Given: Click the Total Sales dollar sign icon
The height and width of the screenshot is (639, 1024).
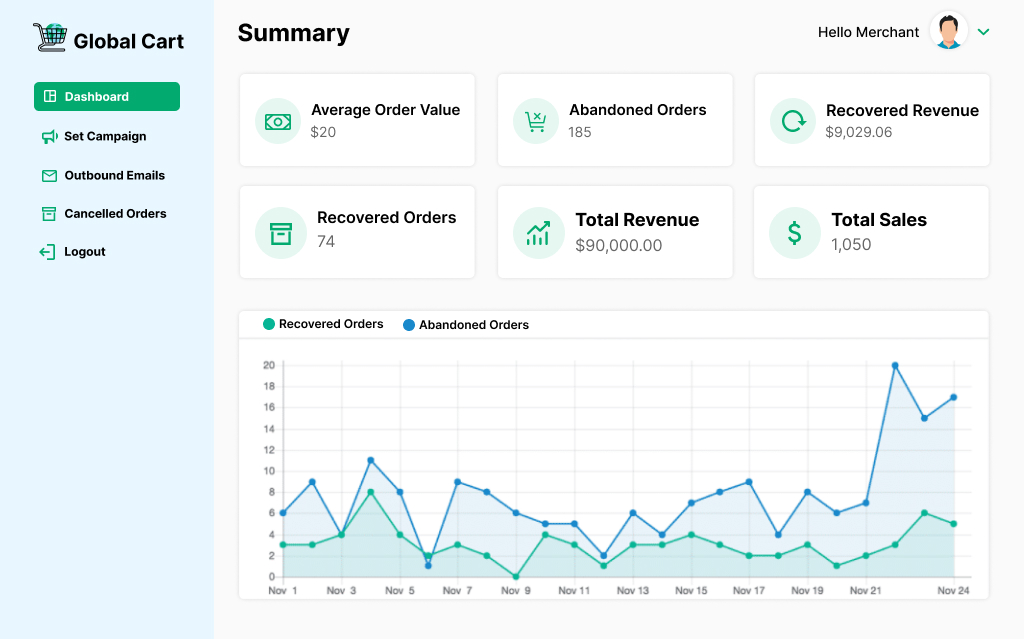Looking at the screenshot, I should [x=795, y=233].
